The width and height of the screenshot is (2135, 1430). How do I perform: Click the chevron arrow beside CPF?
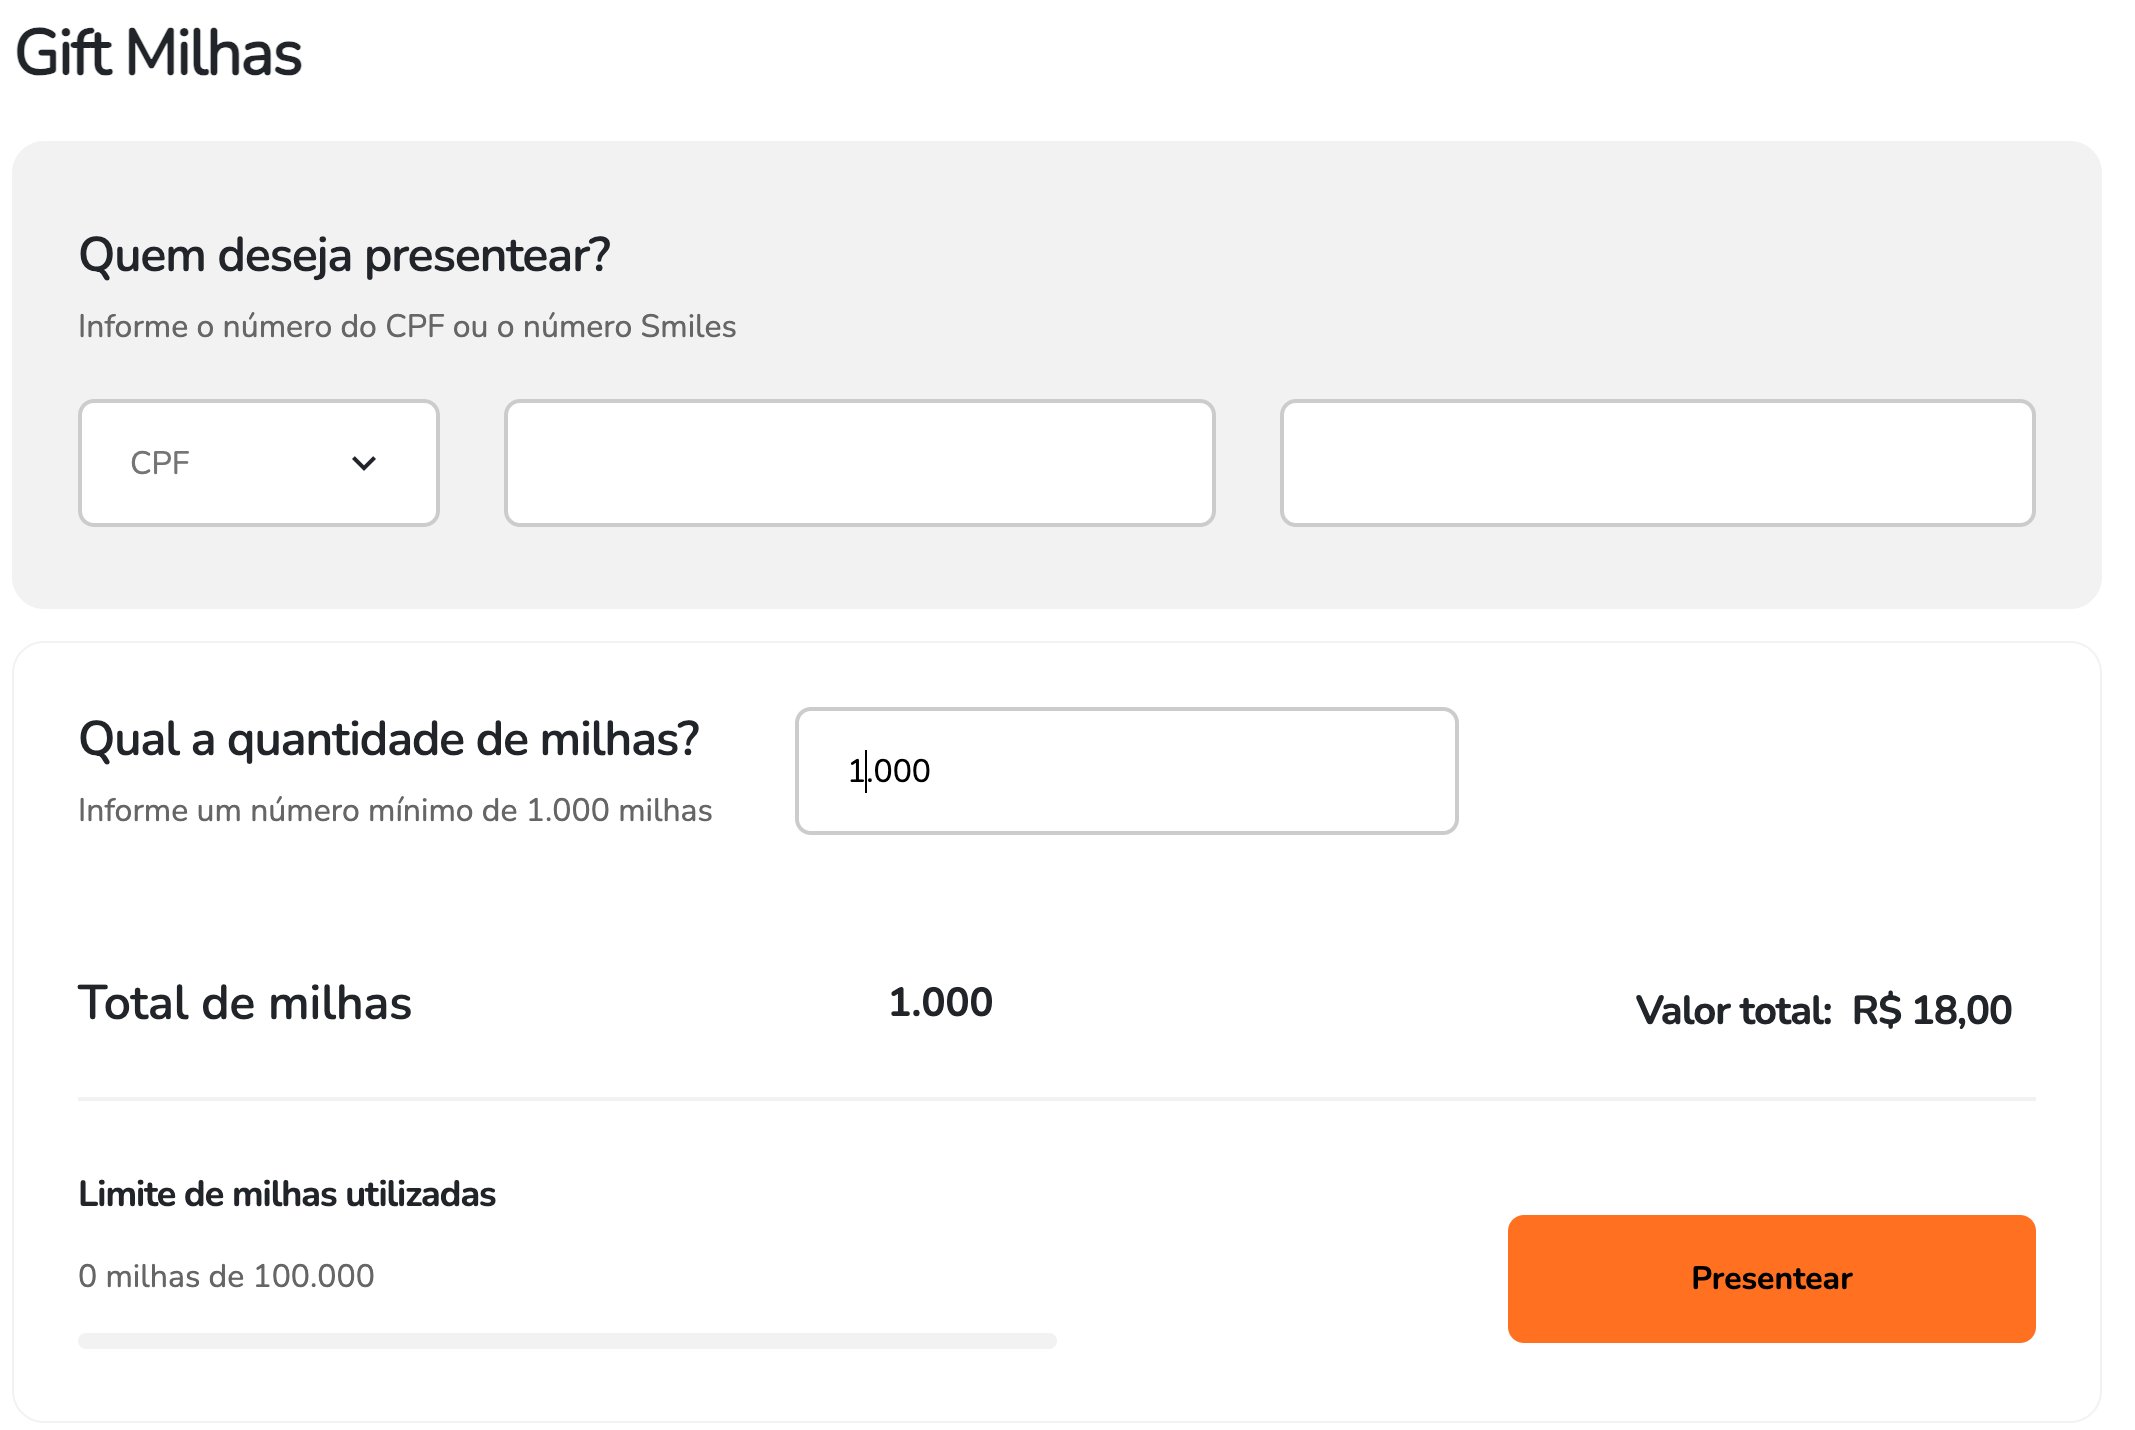(364, 463)
